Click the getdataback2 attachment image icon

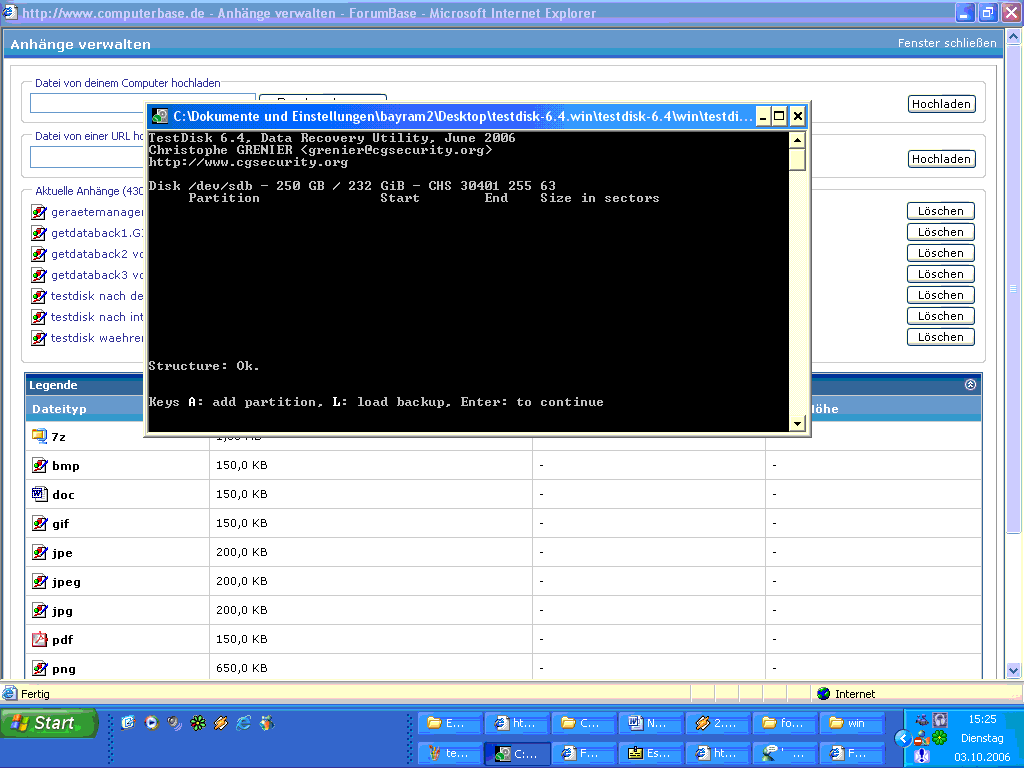tap(39, 254)
